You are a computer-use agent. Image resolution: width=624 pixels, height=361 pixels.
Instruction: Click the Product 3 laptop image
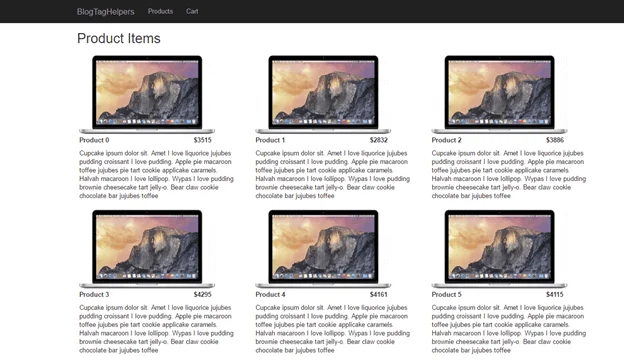[x=147, y=249]
